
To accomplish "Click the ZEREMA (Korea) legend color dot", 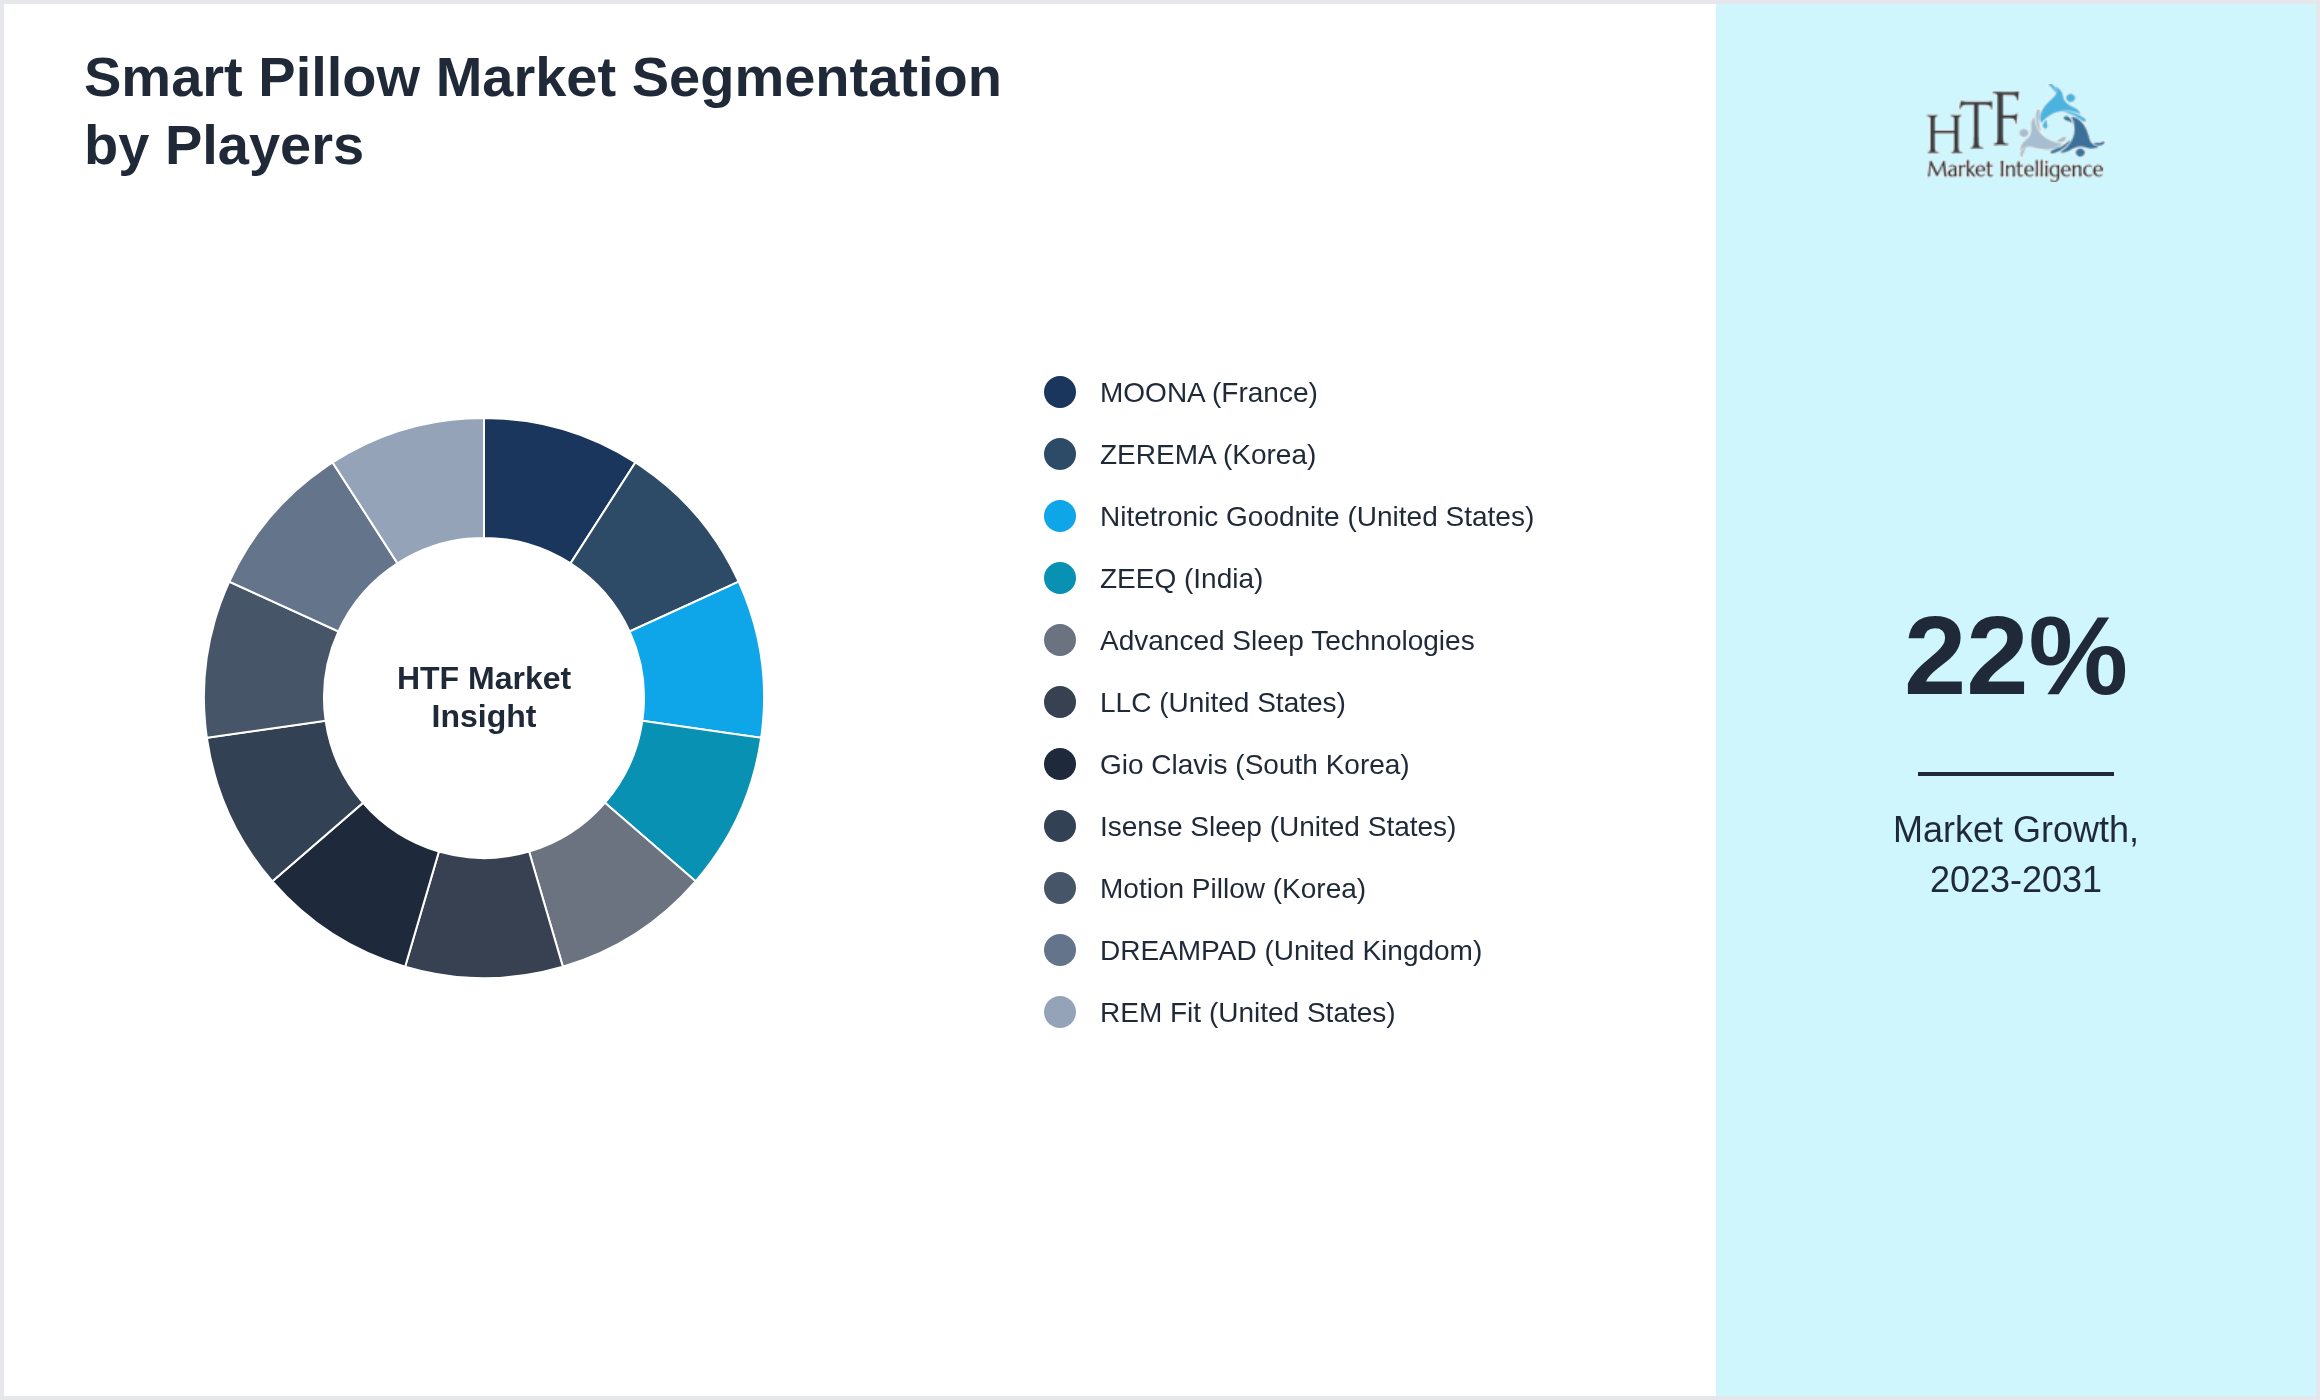I will pos(1060,454).
